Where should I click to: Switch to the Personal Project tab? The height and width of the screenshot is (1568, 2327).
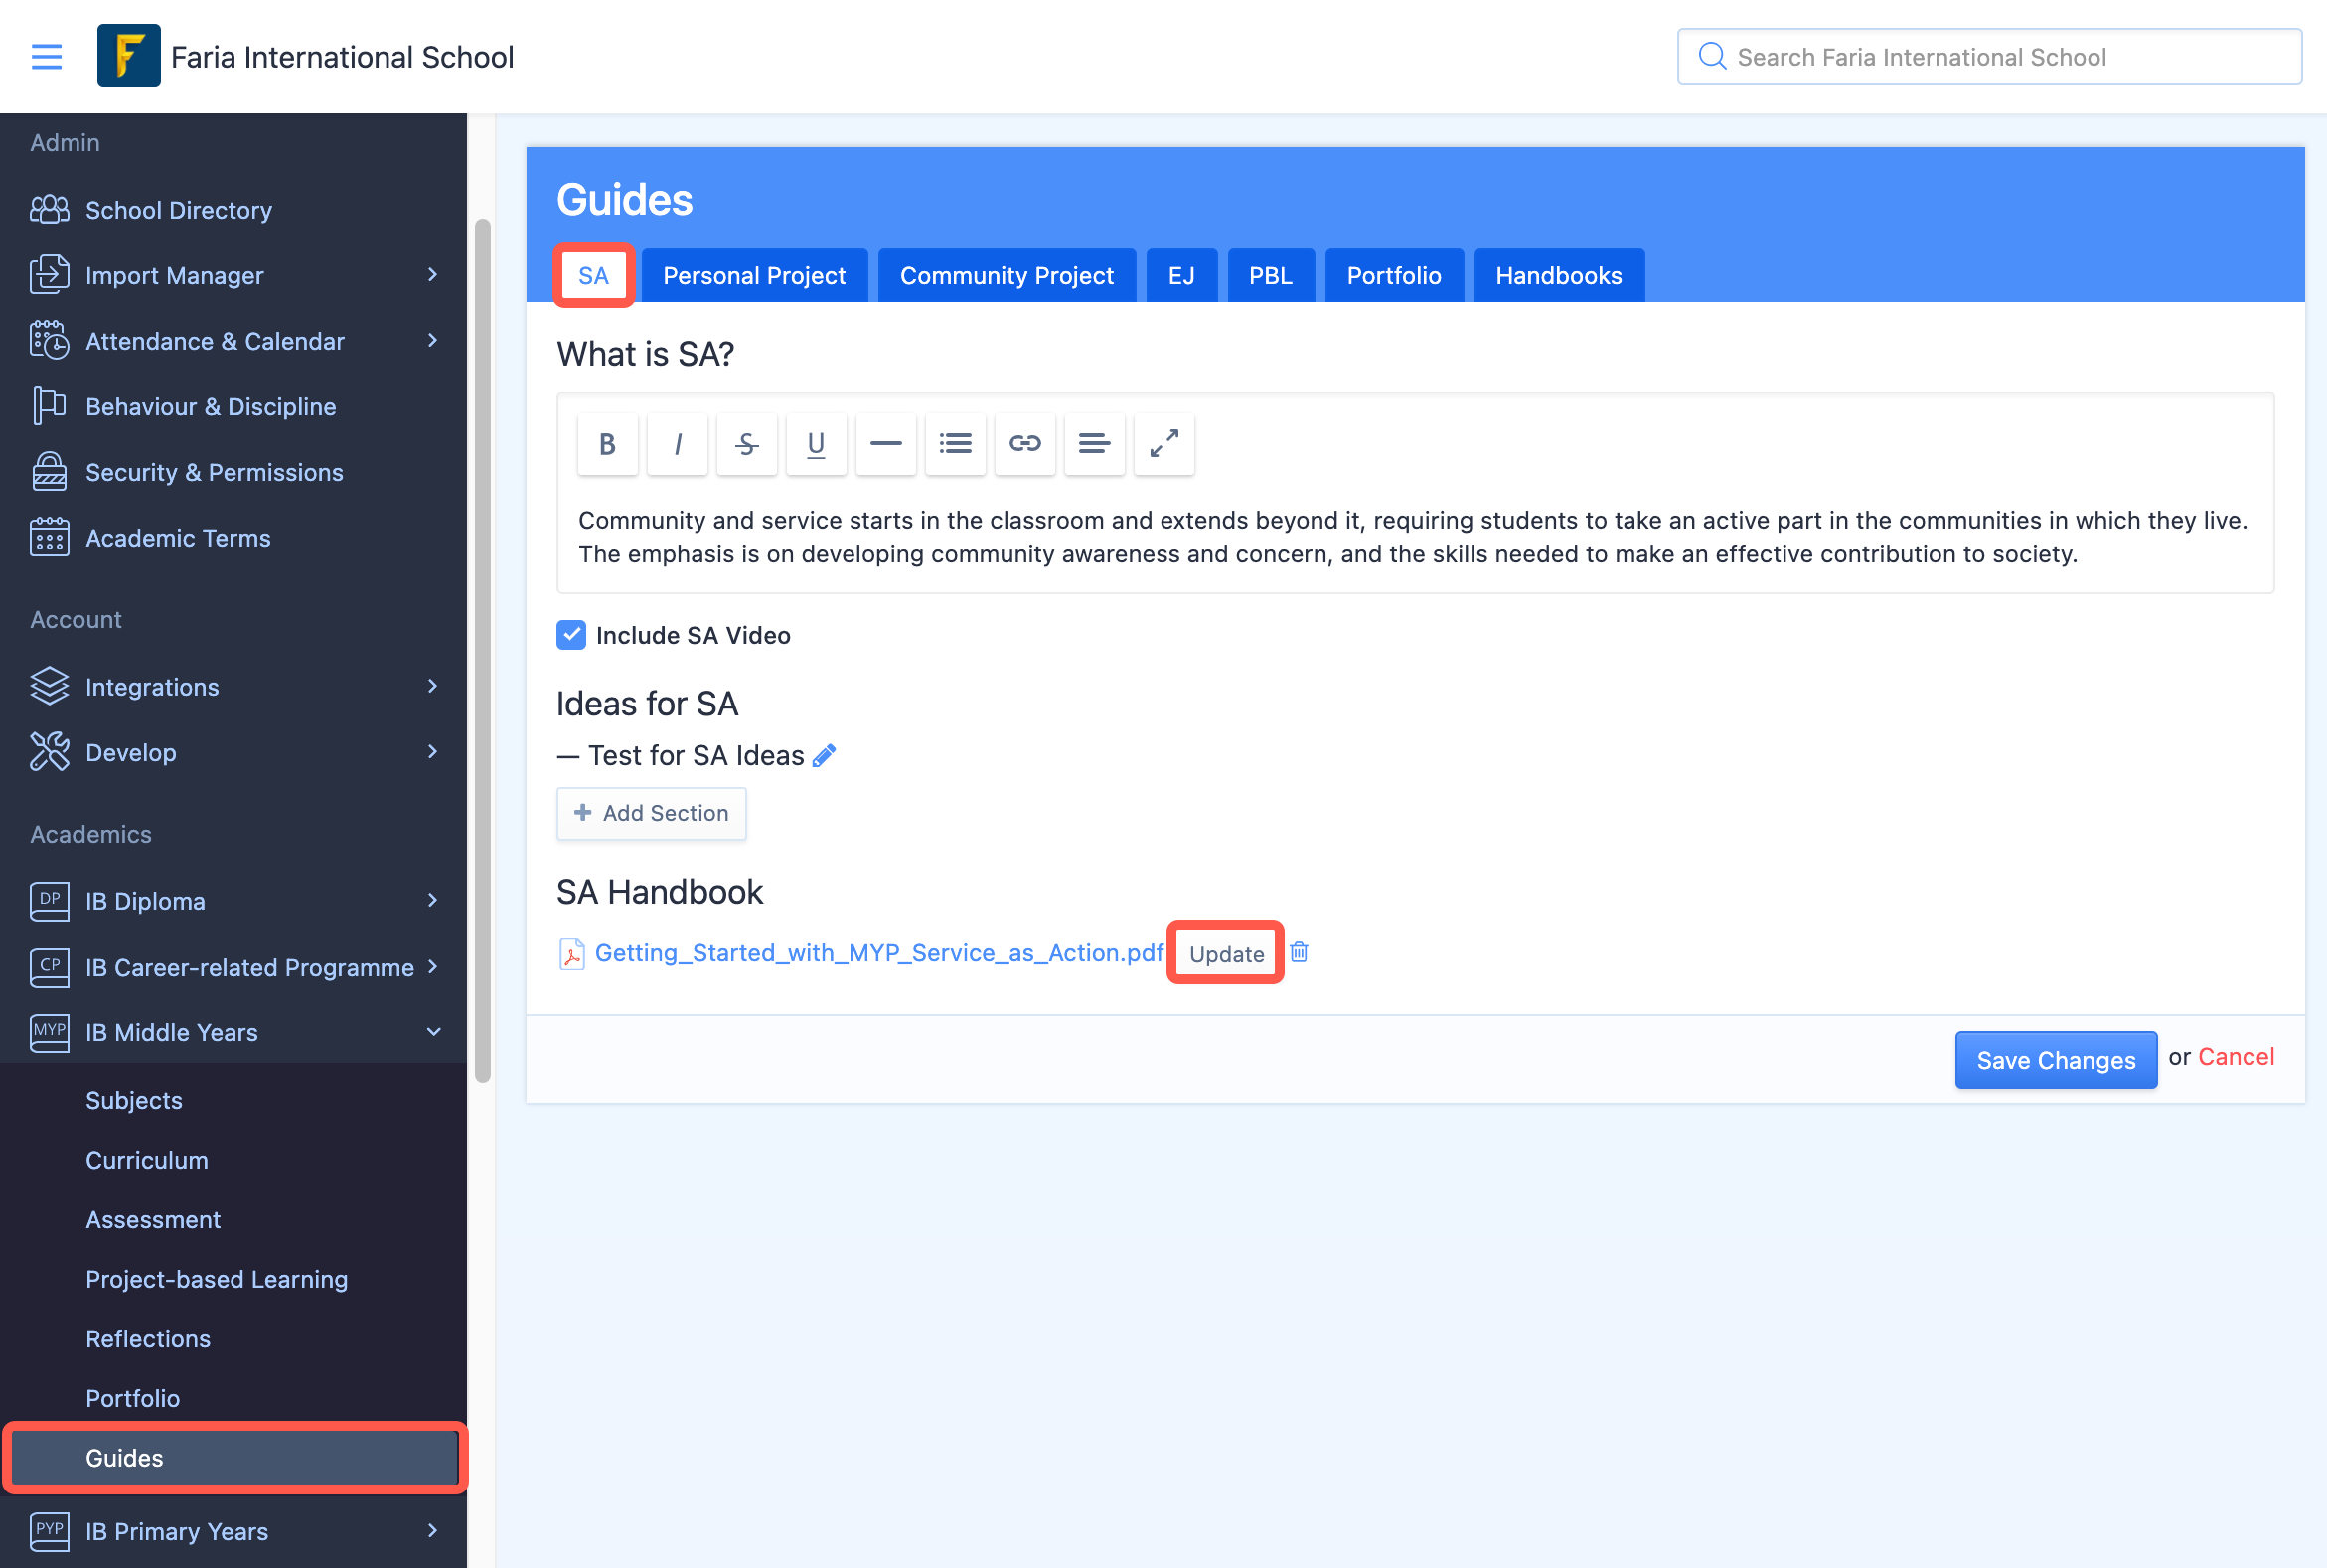[754, 276]
